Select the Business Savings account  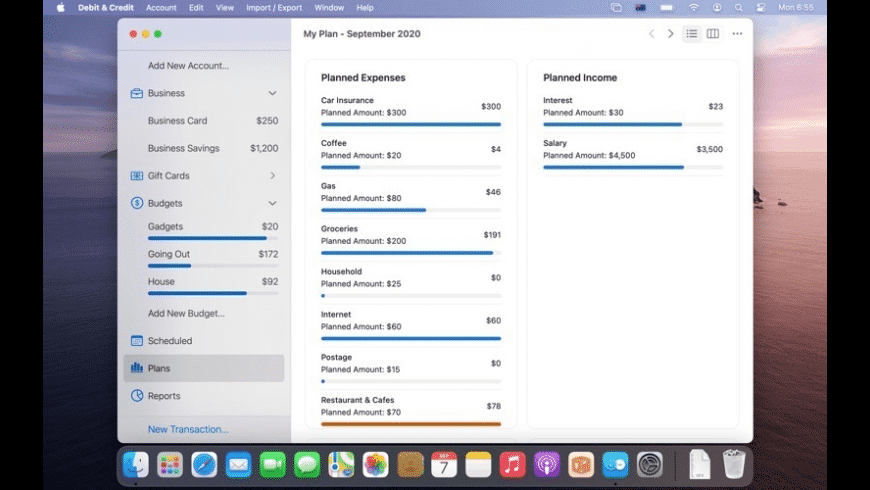click(204, 148)
